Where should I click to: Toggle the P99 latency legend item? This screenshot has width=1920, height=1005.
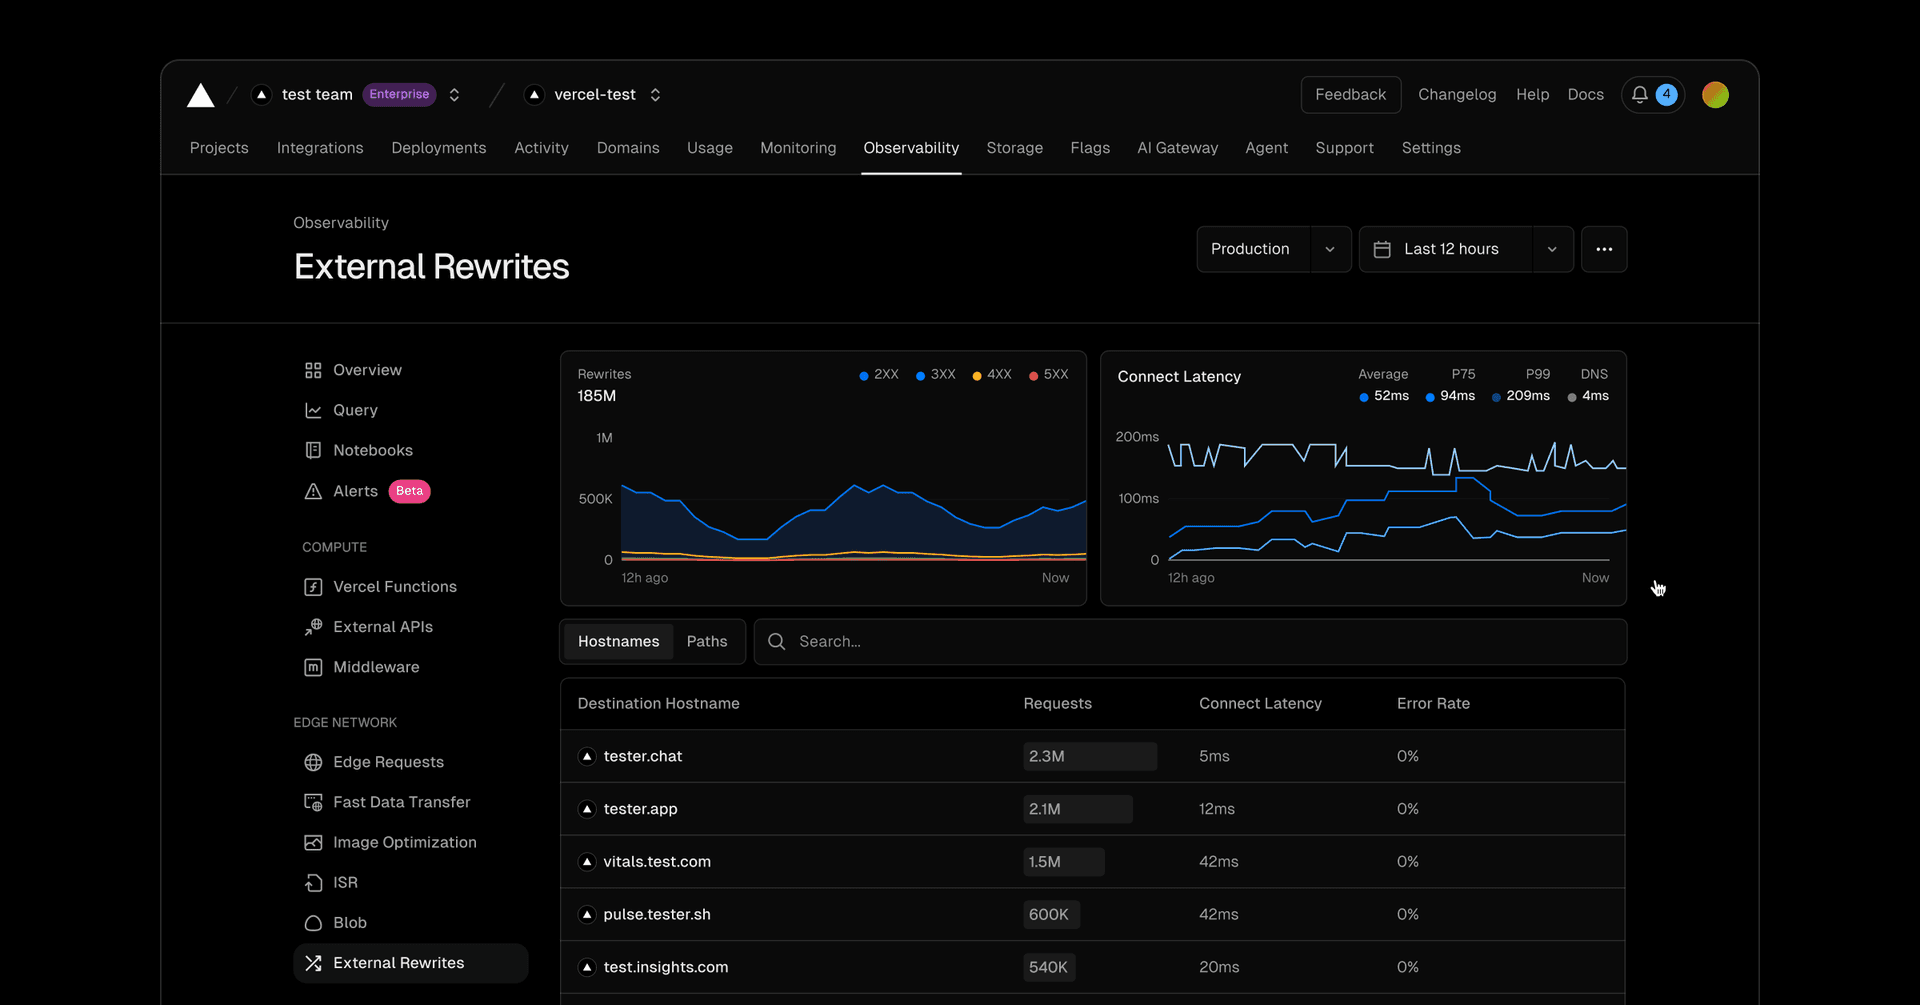[x=1520, y=396]
